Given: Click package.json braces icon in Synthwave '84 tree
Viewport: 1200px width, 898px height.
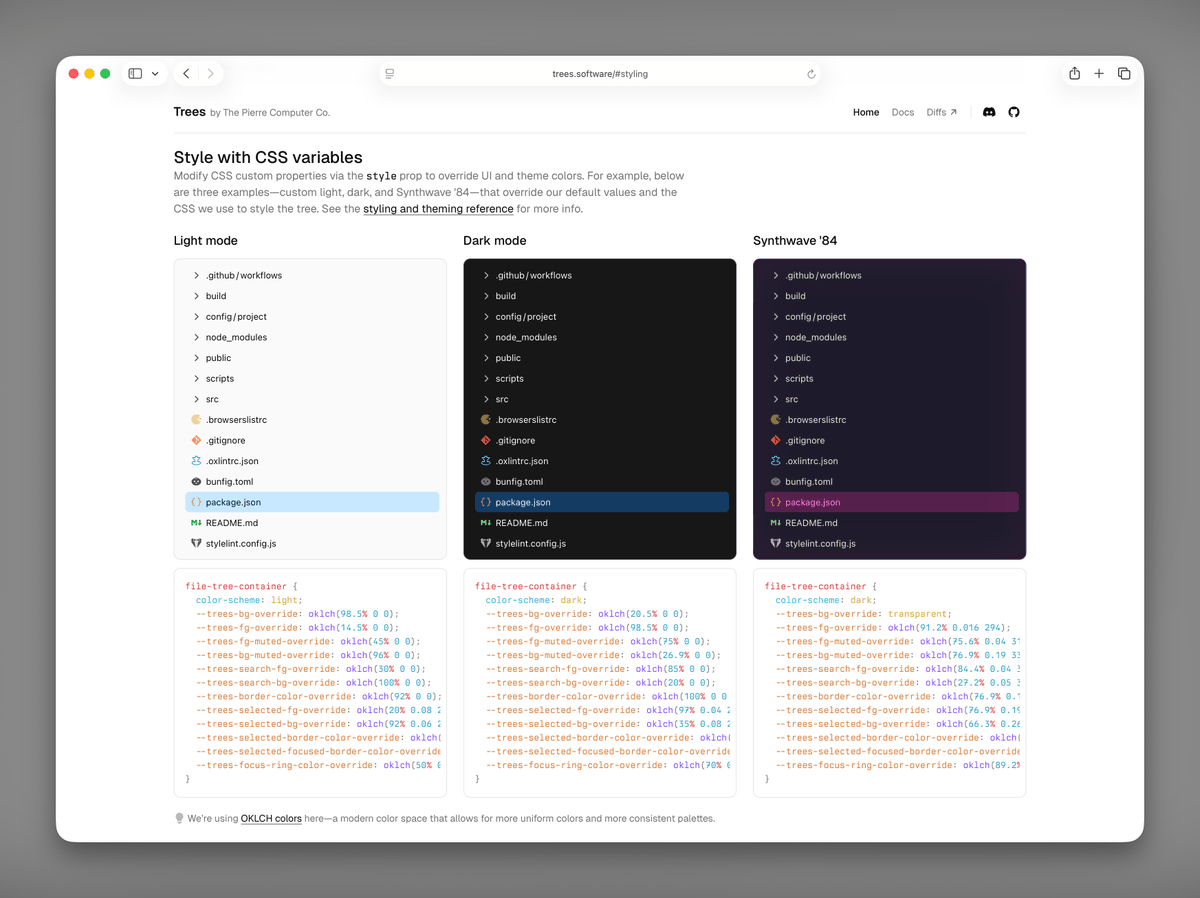Looking at the screenshot, I should click(776, 502).
